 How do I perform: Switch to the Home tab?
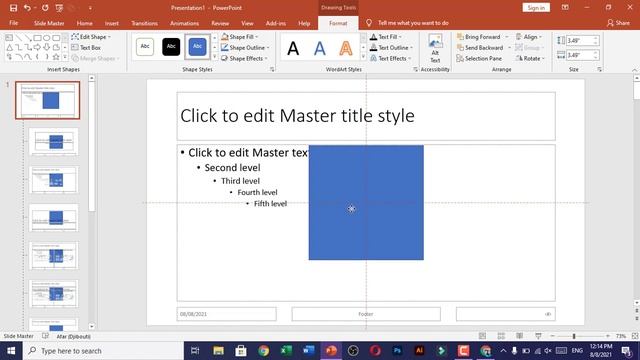point(84,23)
